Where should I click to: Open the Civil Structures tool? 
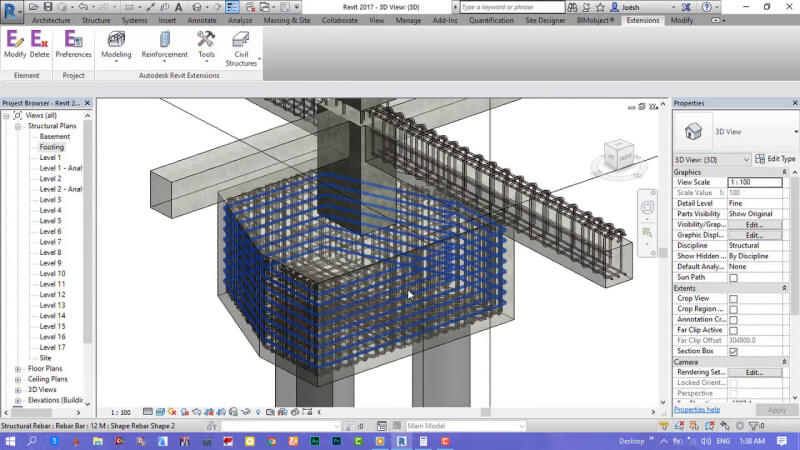(x=241, y=49)
